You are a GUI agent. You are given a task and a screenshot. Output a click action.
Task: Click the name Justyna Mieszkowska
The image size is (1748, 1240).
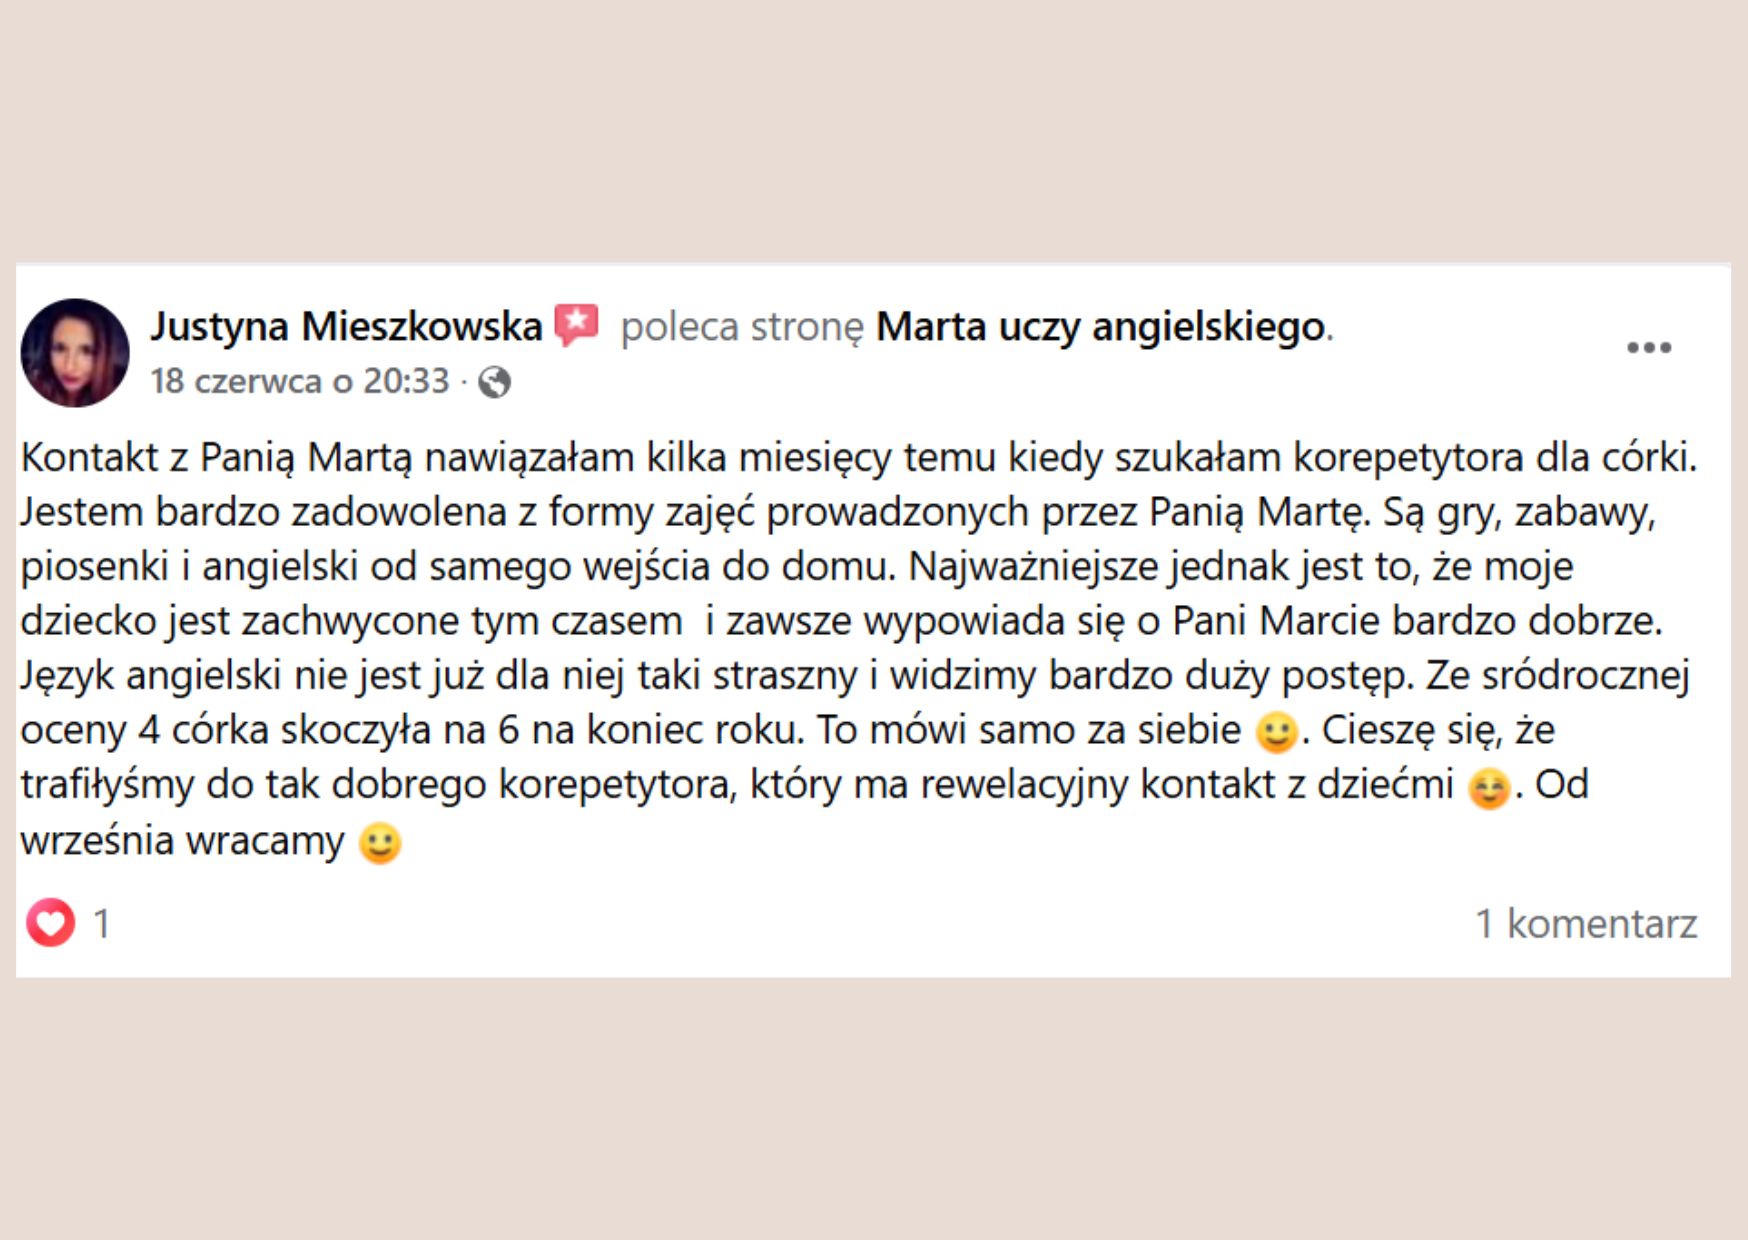pyautogui.click(x=346, y=326)
